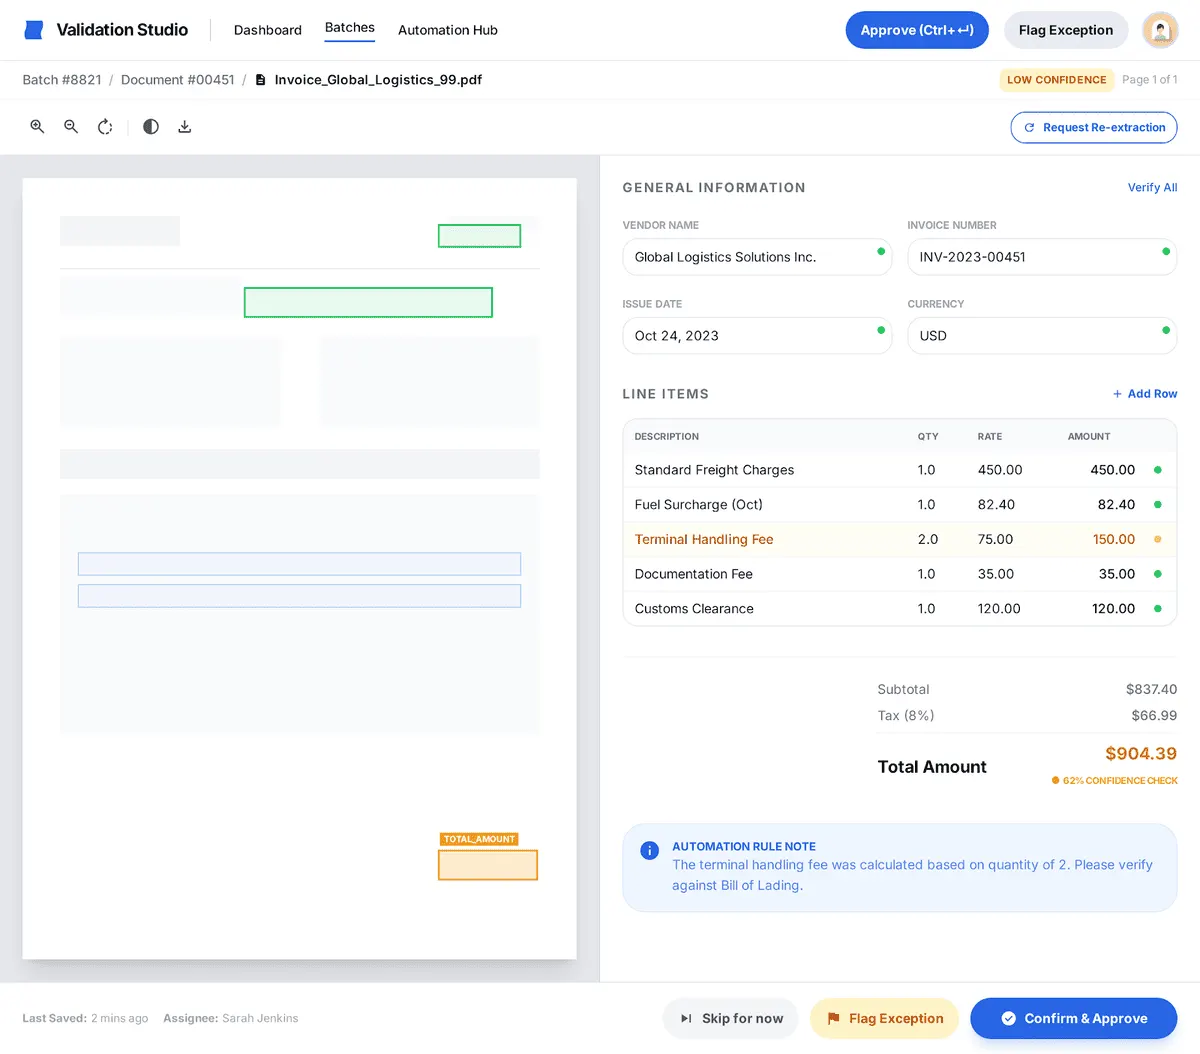
Task: Click the user avatar in the header
Action: tap(1159, 29)
